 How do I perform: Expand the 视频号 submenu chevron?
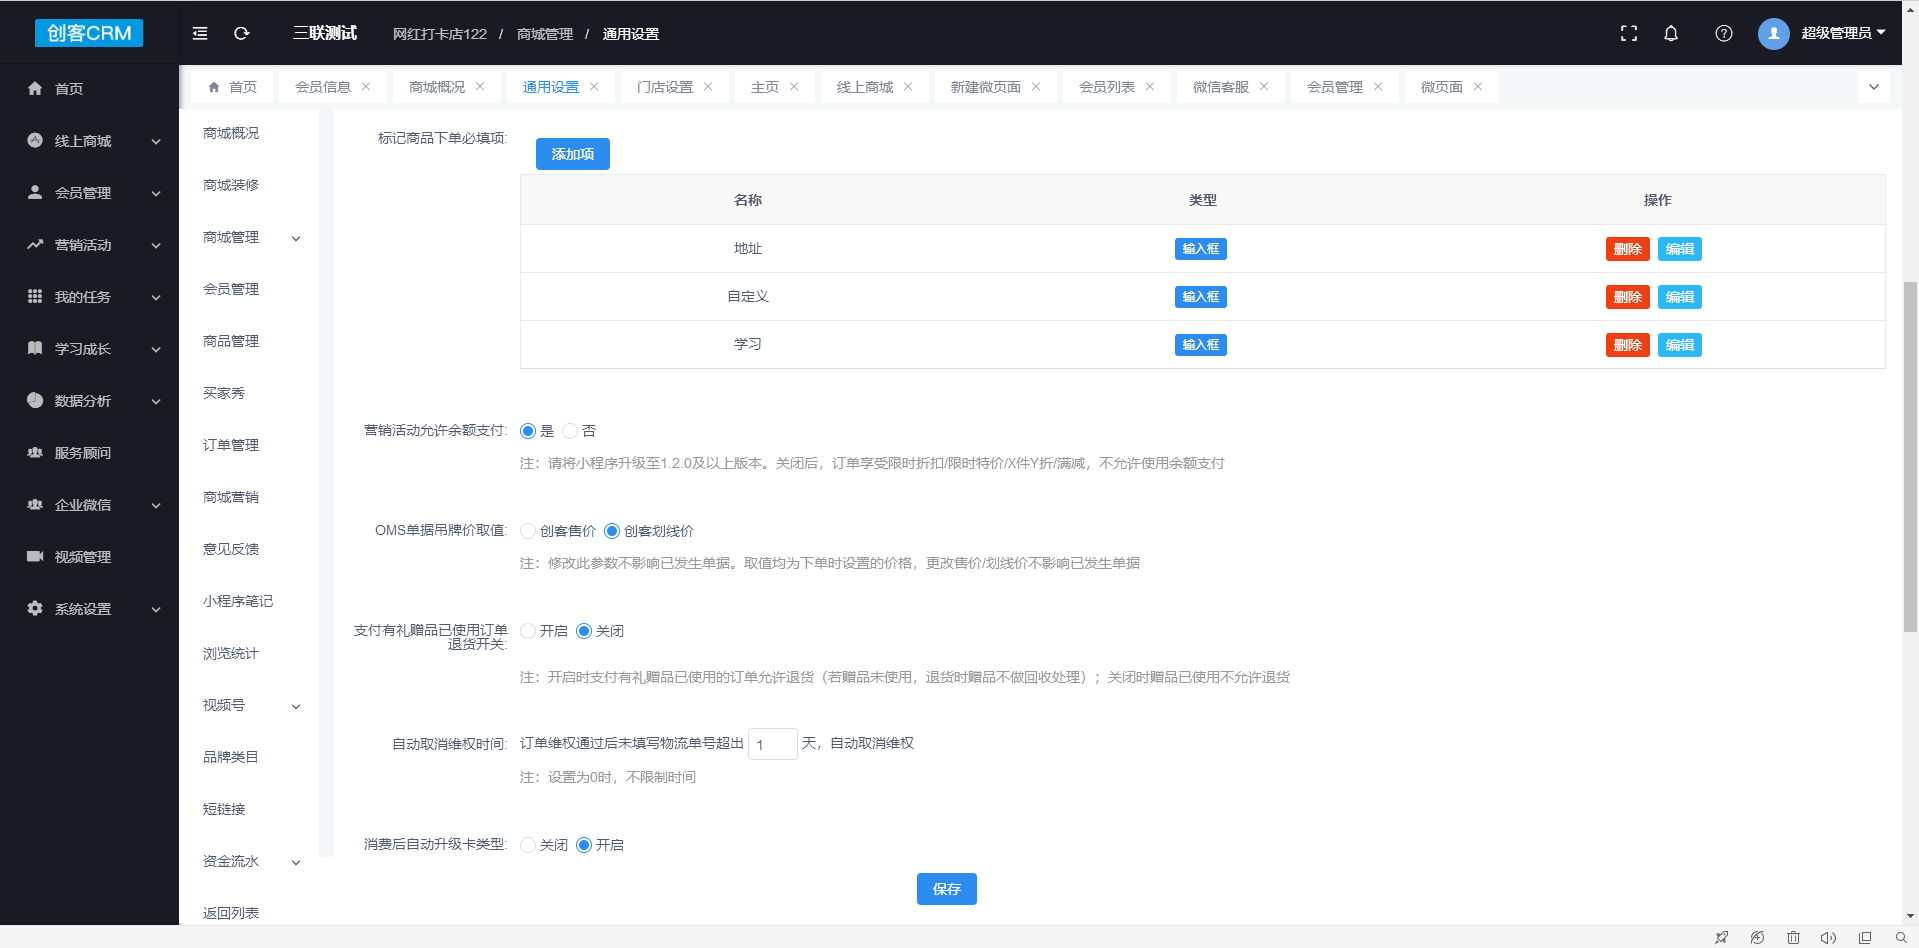296,706
